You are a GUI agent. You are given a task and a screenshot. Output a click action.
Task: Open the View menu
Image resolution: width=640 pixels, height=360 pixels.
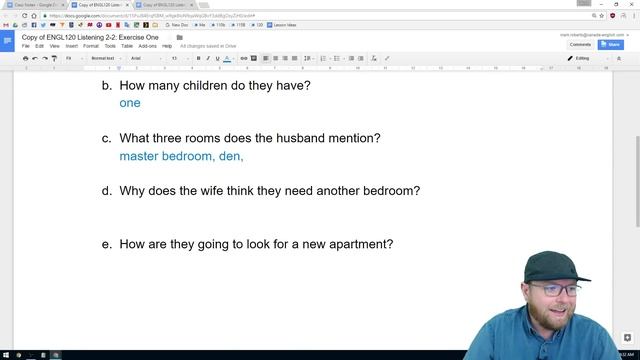54,46
